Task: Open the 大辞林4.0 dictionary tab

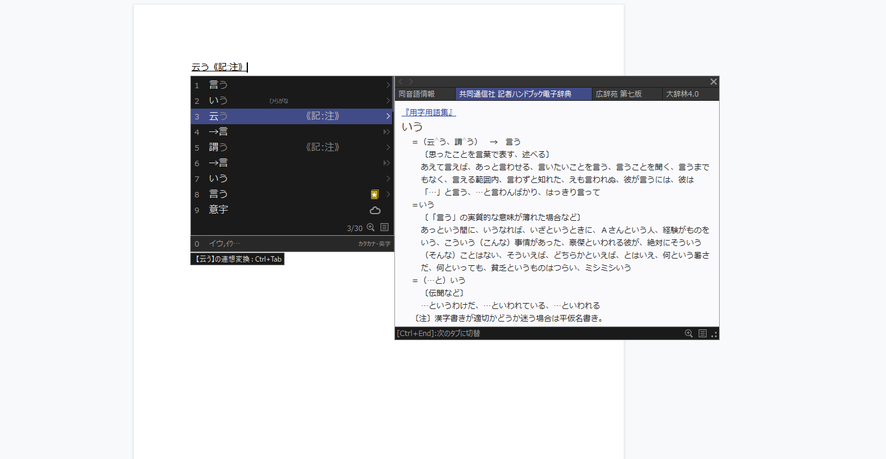Action: point(683,94)
